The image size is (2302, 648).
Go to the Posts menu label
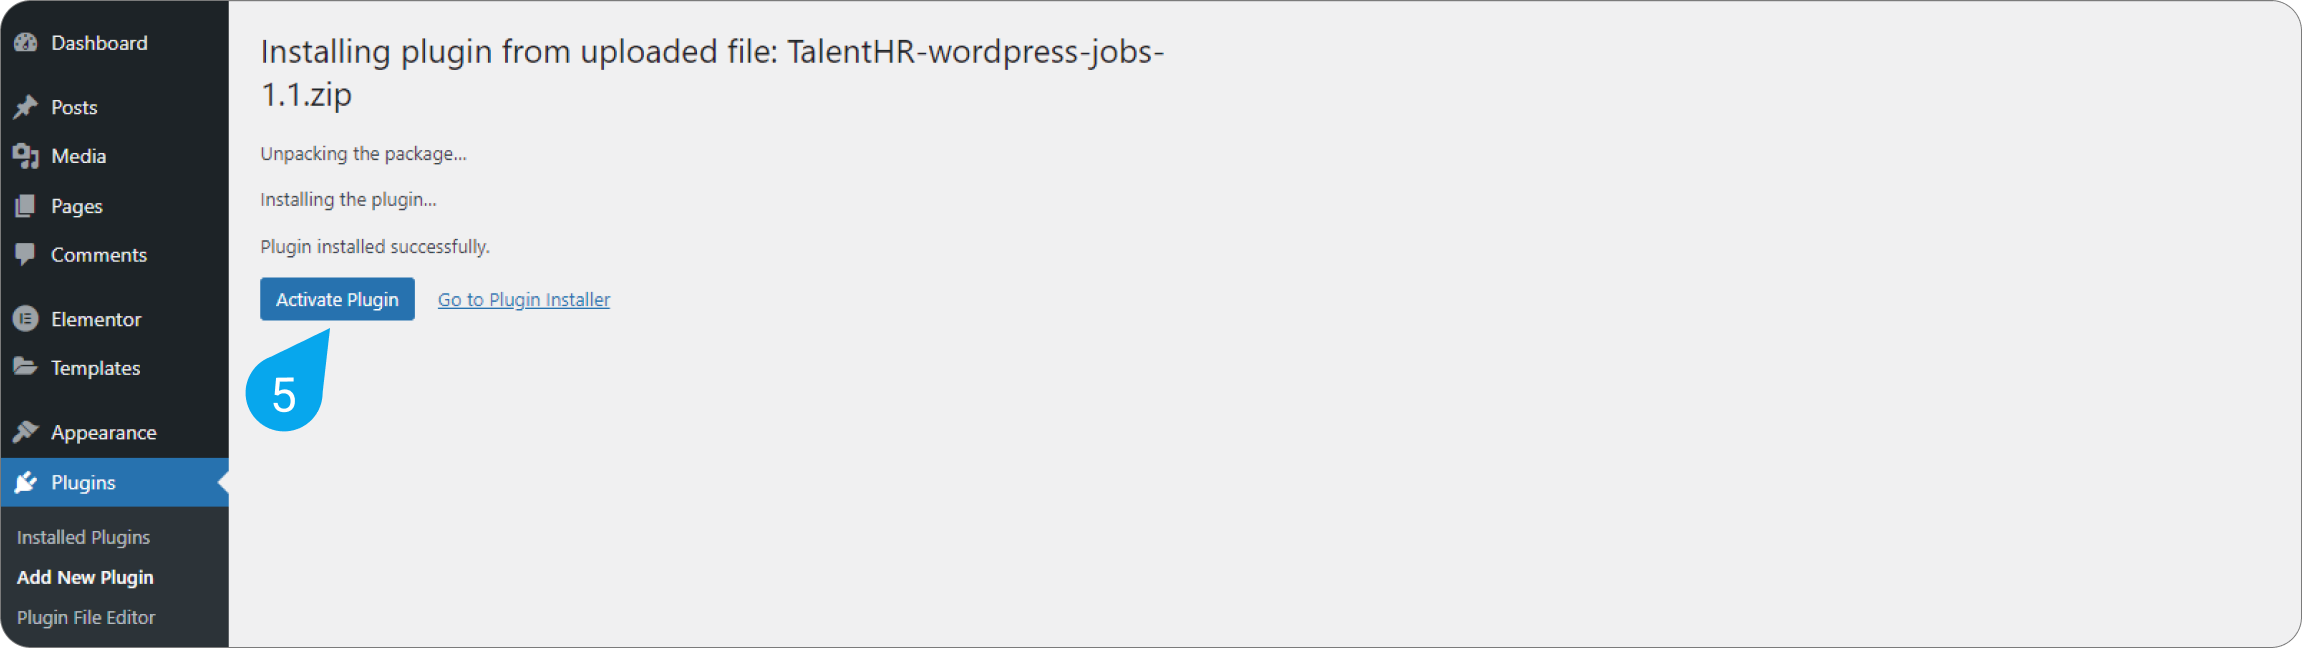click(74, 107)
